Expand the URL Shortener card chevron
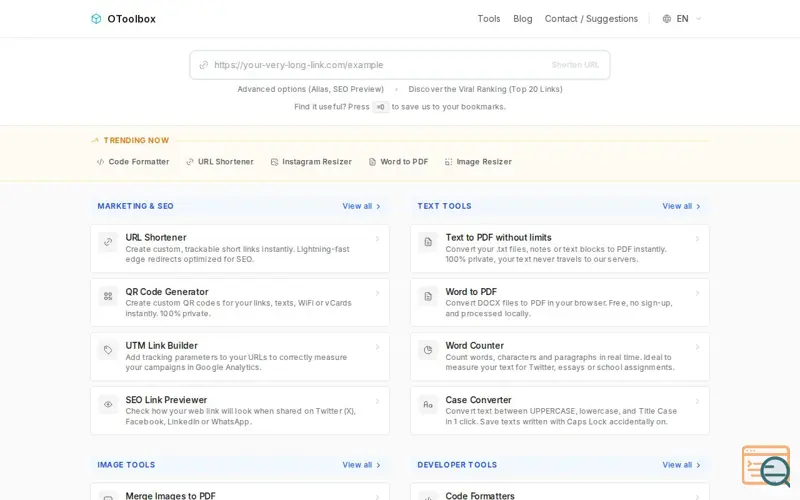Viewport: 800px width, 500px height. (x=378, y=239)
